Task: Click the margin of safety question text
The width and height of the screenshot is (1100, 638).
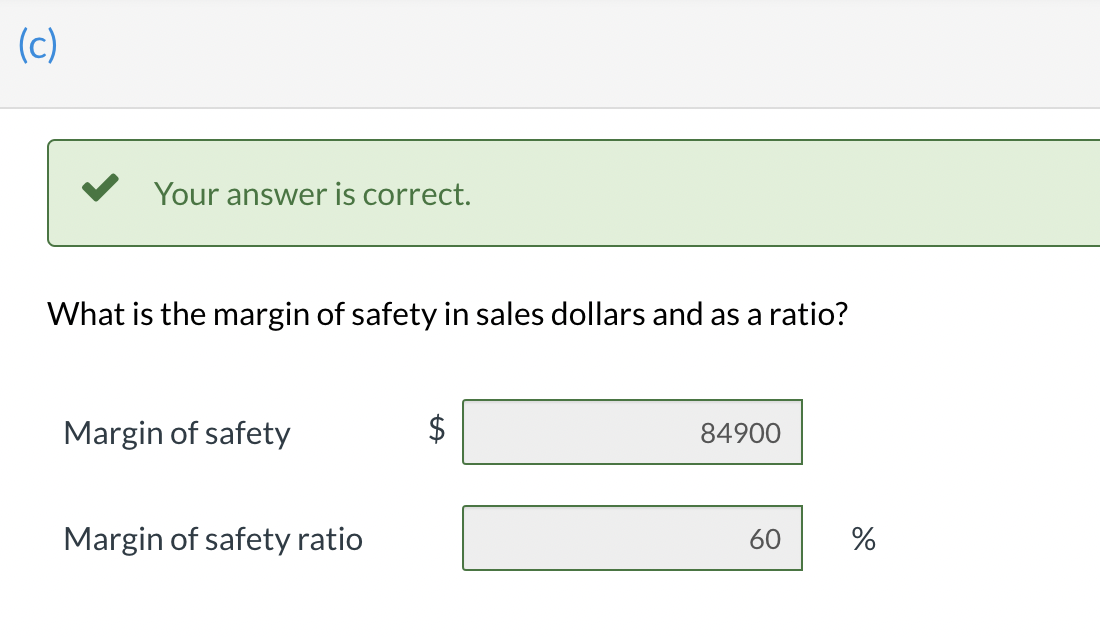Action: pyautogui.click(x=448, y=315)
